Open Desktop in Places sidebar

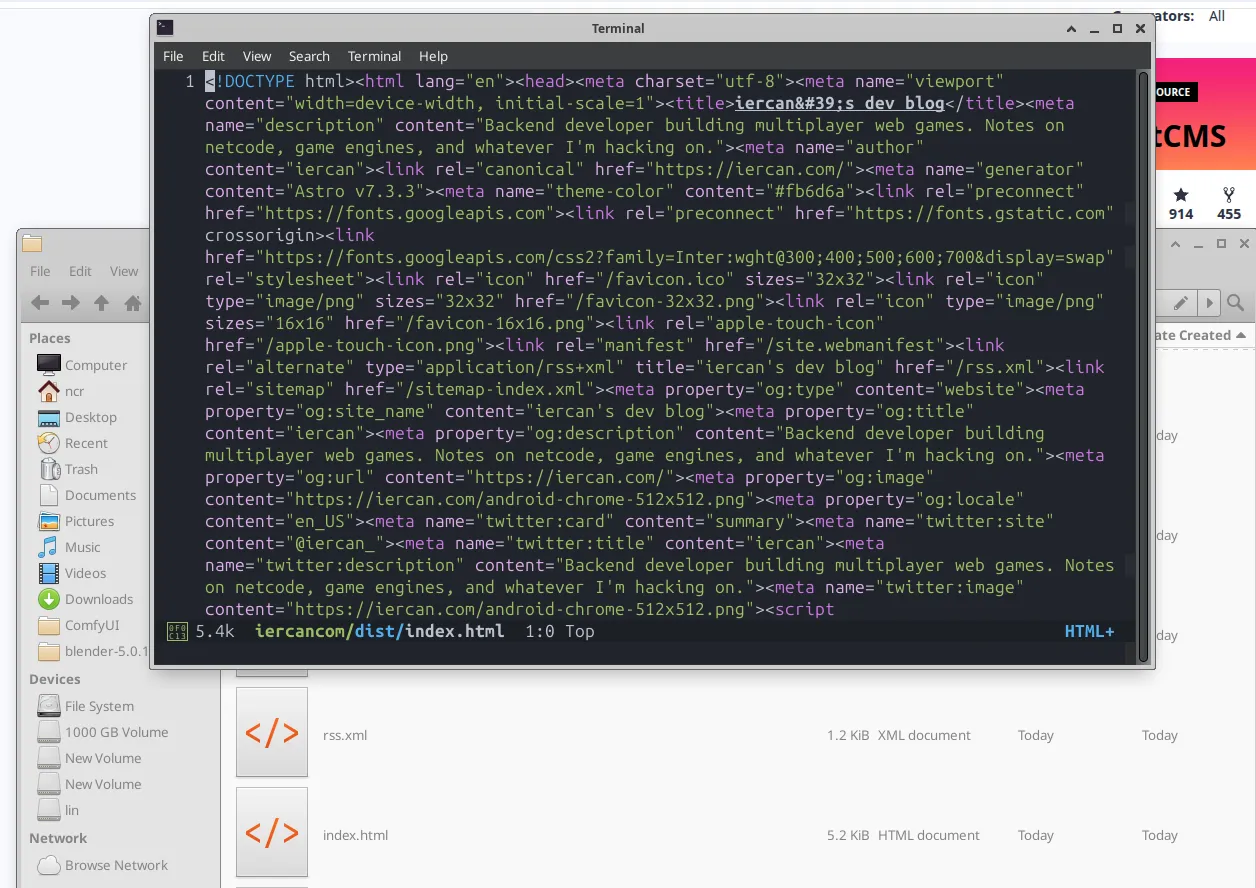point(78,417)
